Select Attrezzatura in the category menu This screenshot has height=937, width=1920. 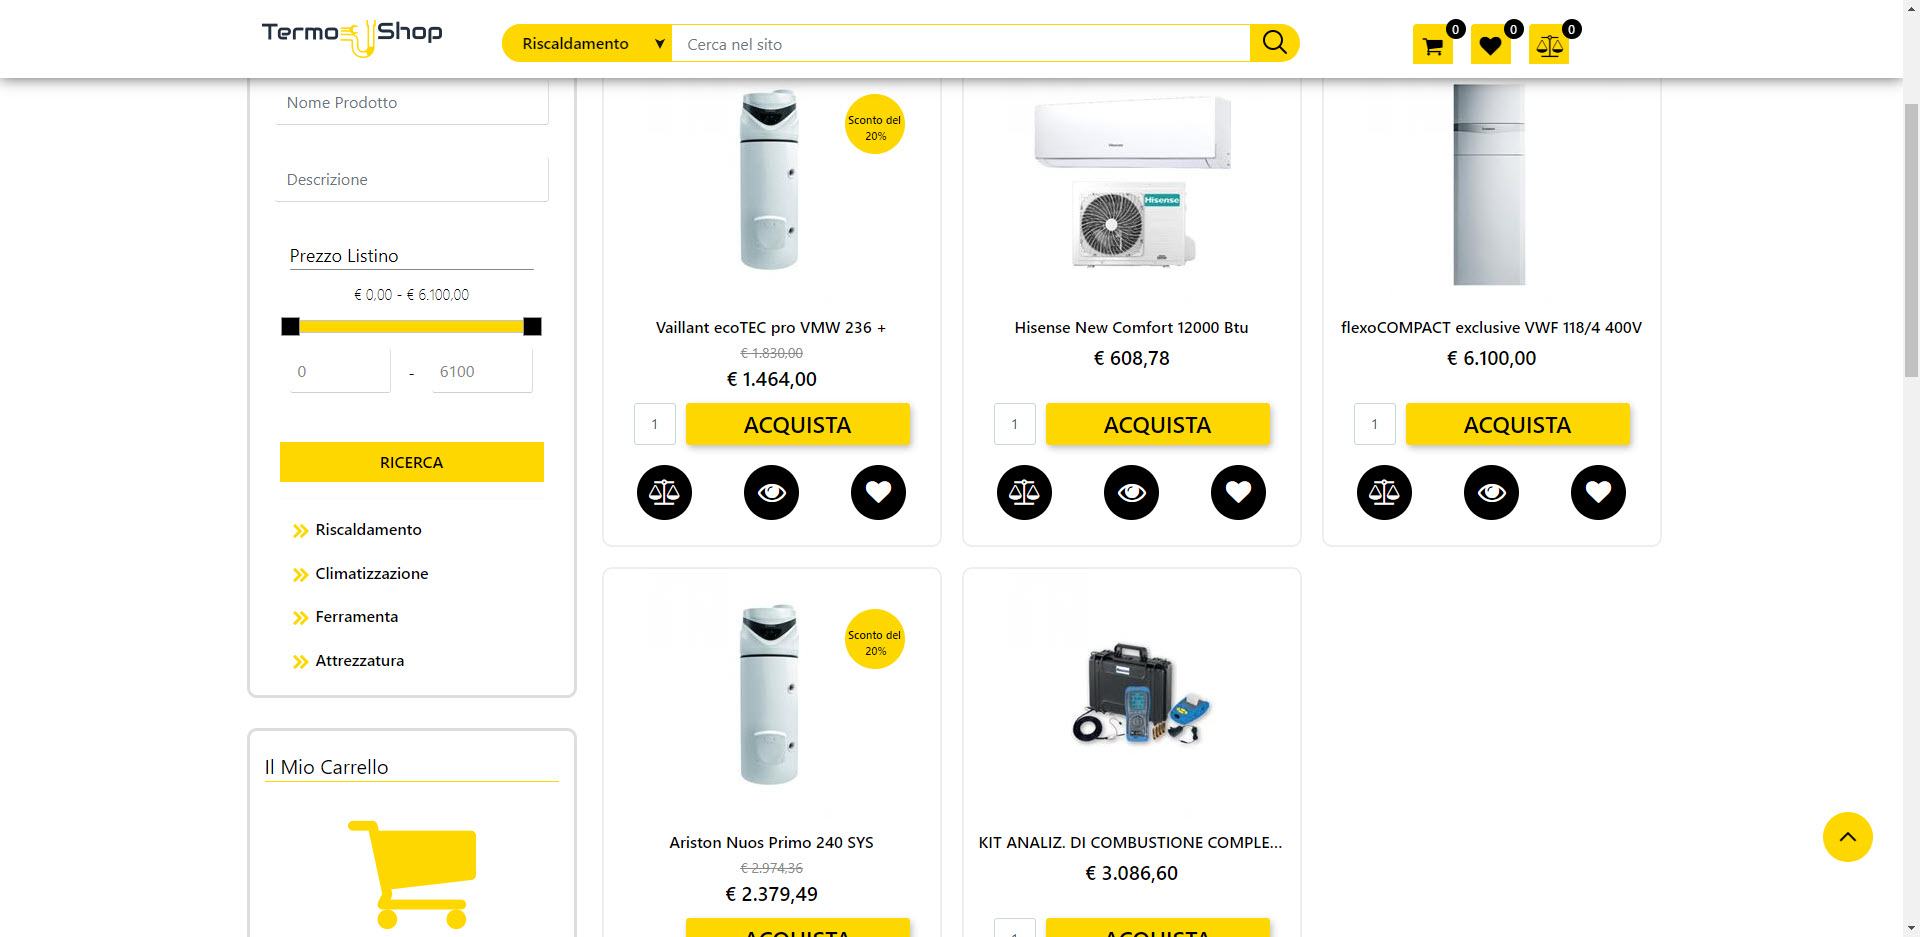359,661
